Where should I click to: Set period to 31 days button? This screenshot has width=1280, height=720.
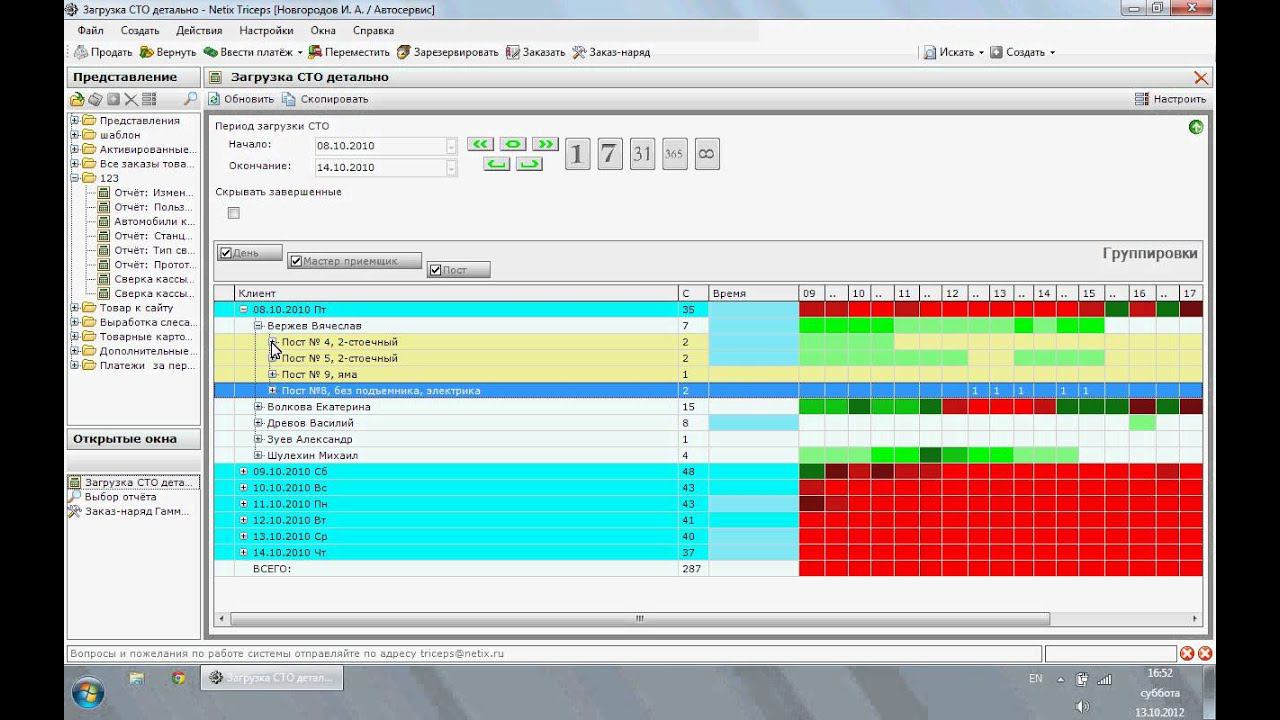pos(642,153)
